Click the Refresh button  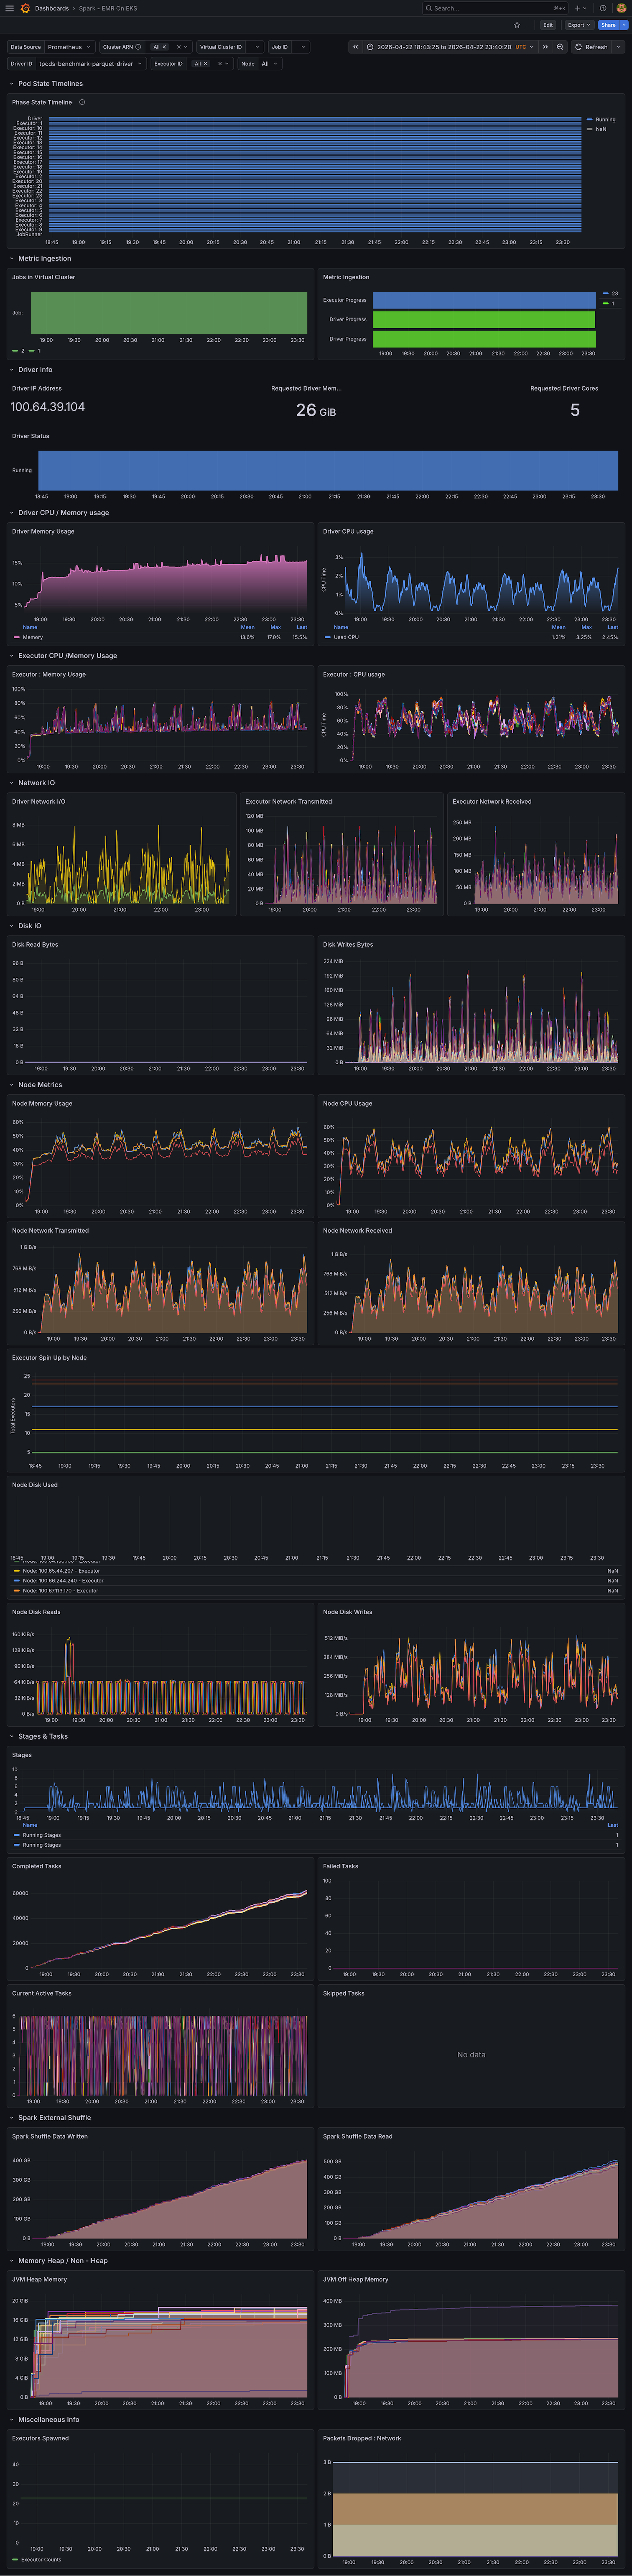(x=591, y=47)
